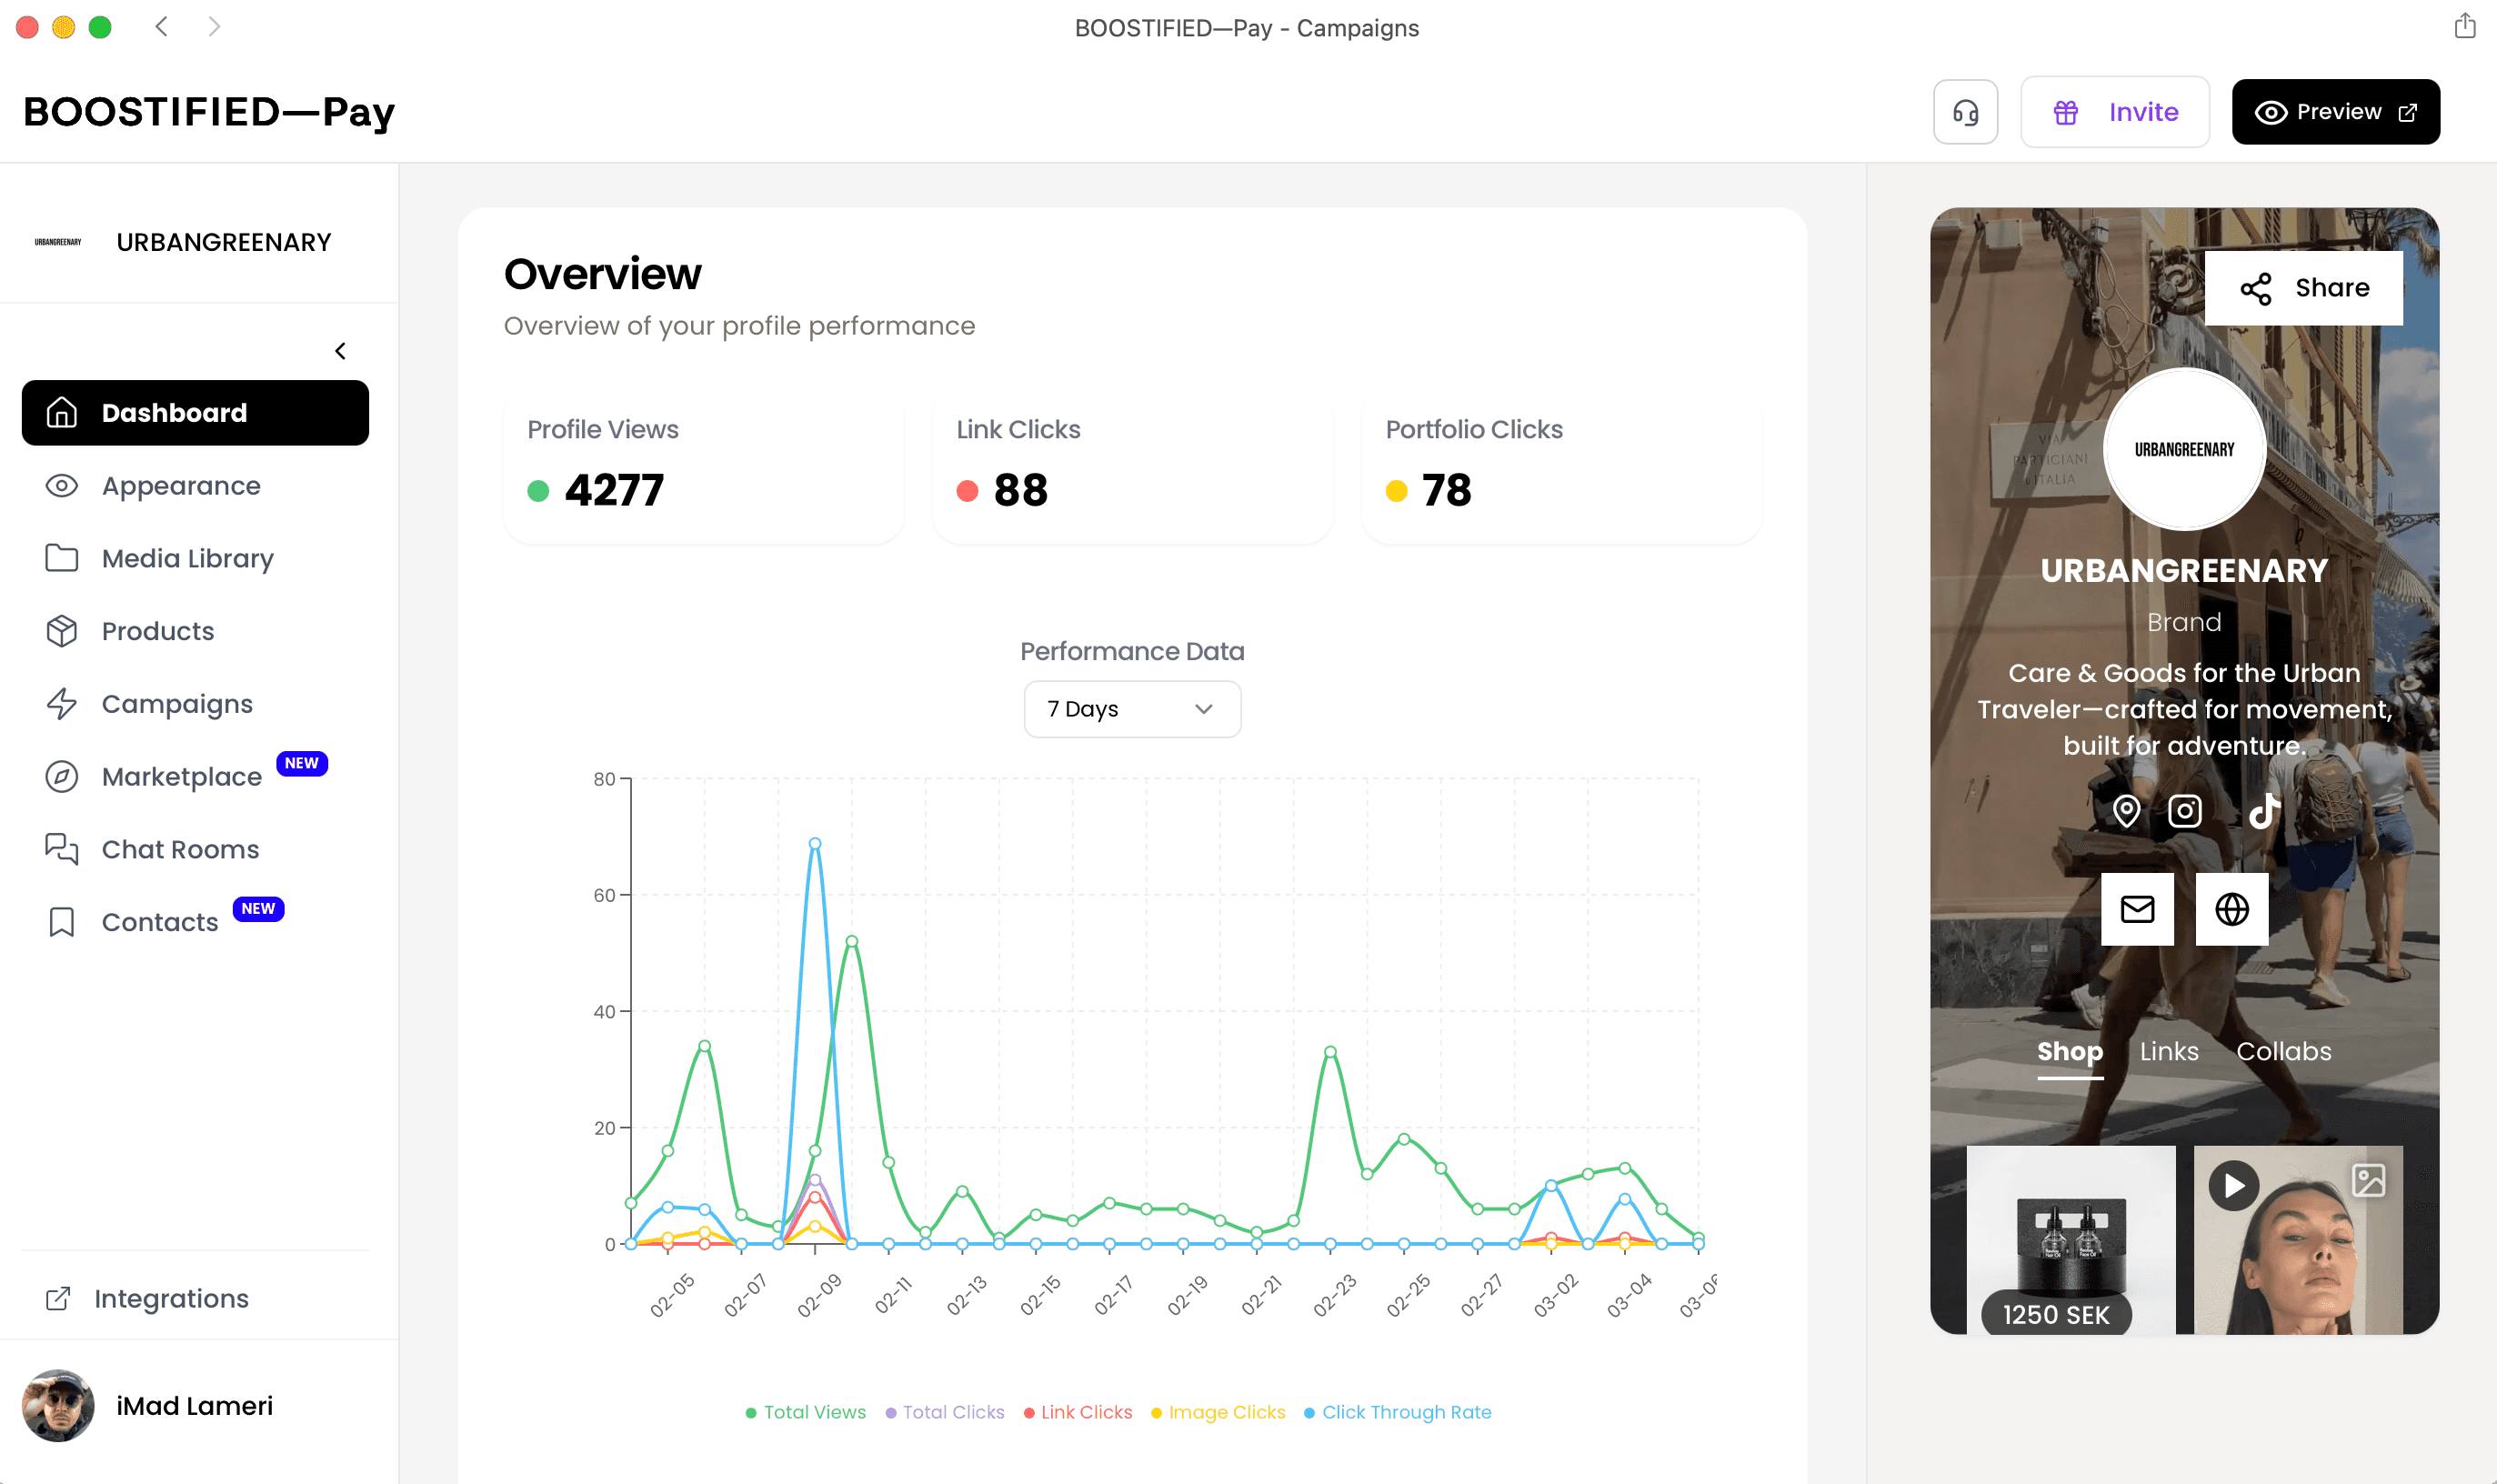
Task: Open the TikTok icon on profile preview
Action: click(2263, 810)
